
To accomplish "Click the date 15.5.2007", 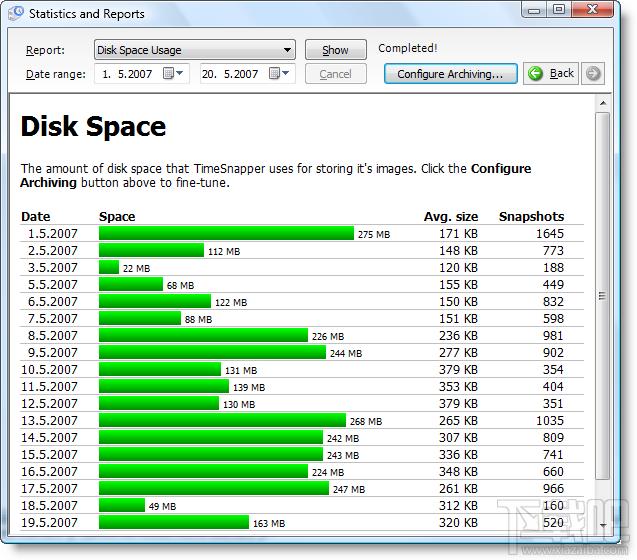I will (49, 454).
